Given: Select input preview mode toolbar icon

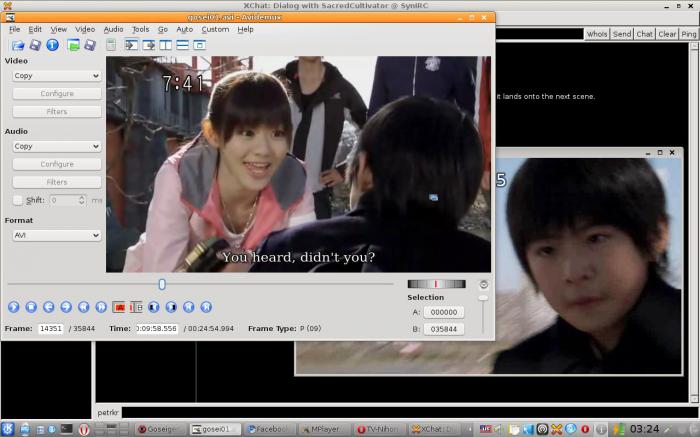Looking at the screenshot, I should coord(131,45).
